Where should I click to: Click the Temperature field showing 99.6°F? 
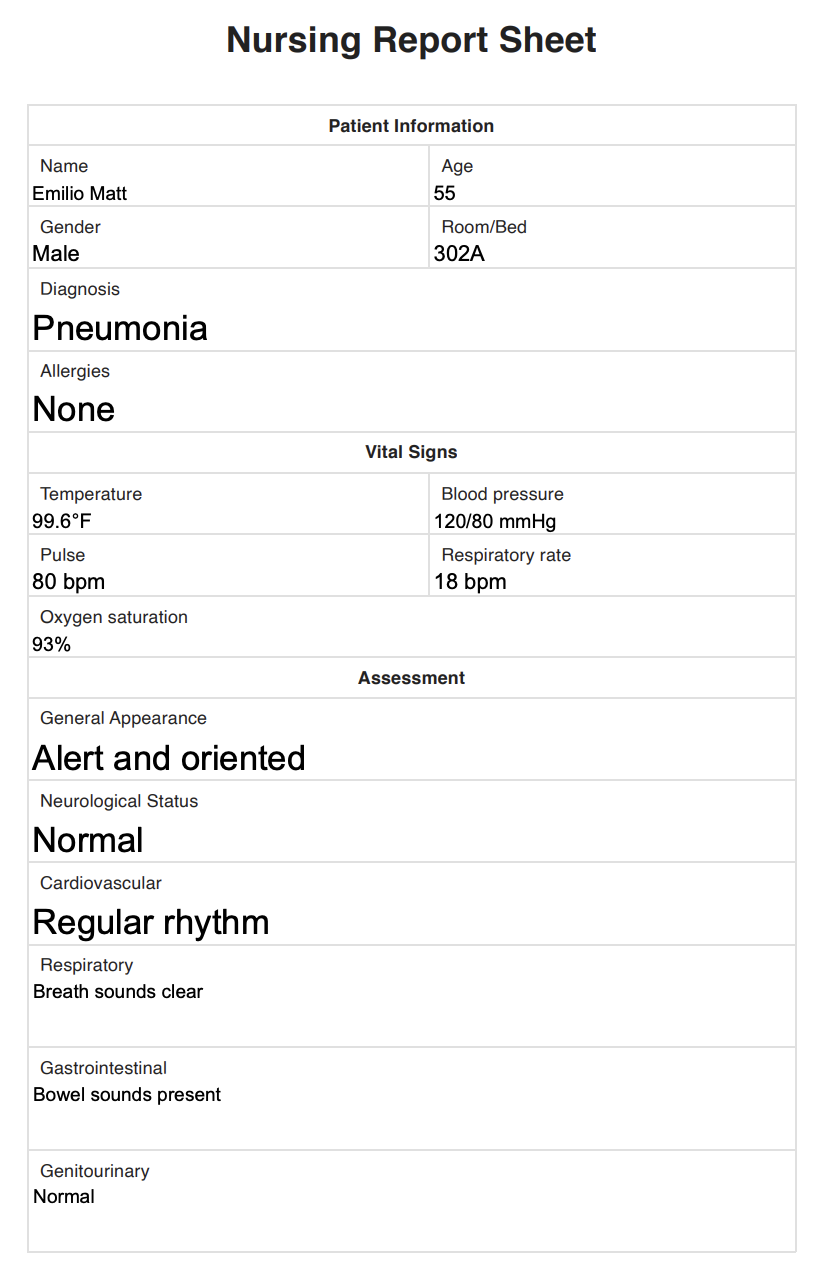(228, 521)
